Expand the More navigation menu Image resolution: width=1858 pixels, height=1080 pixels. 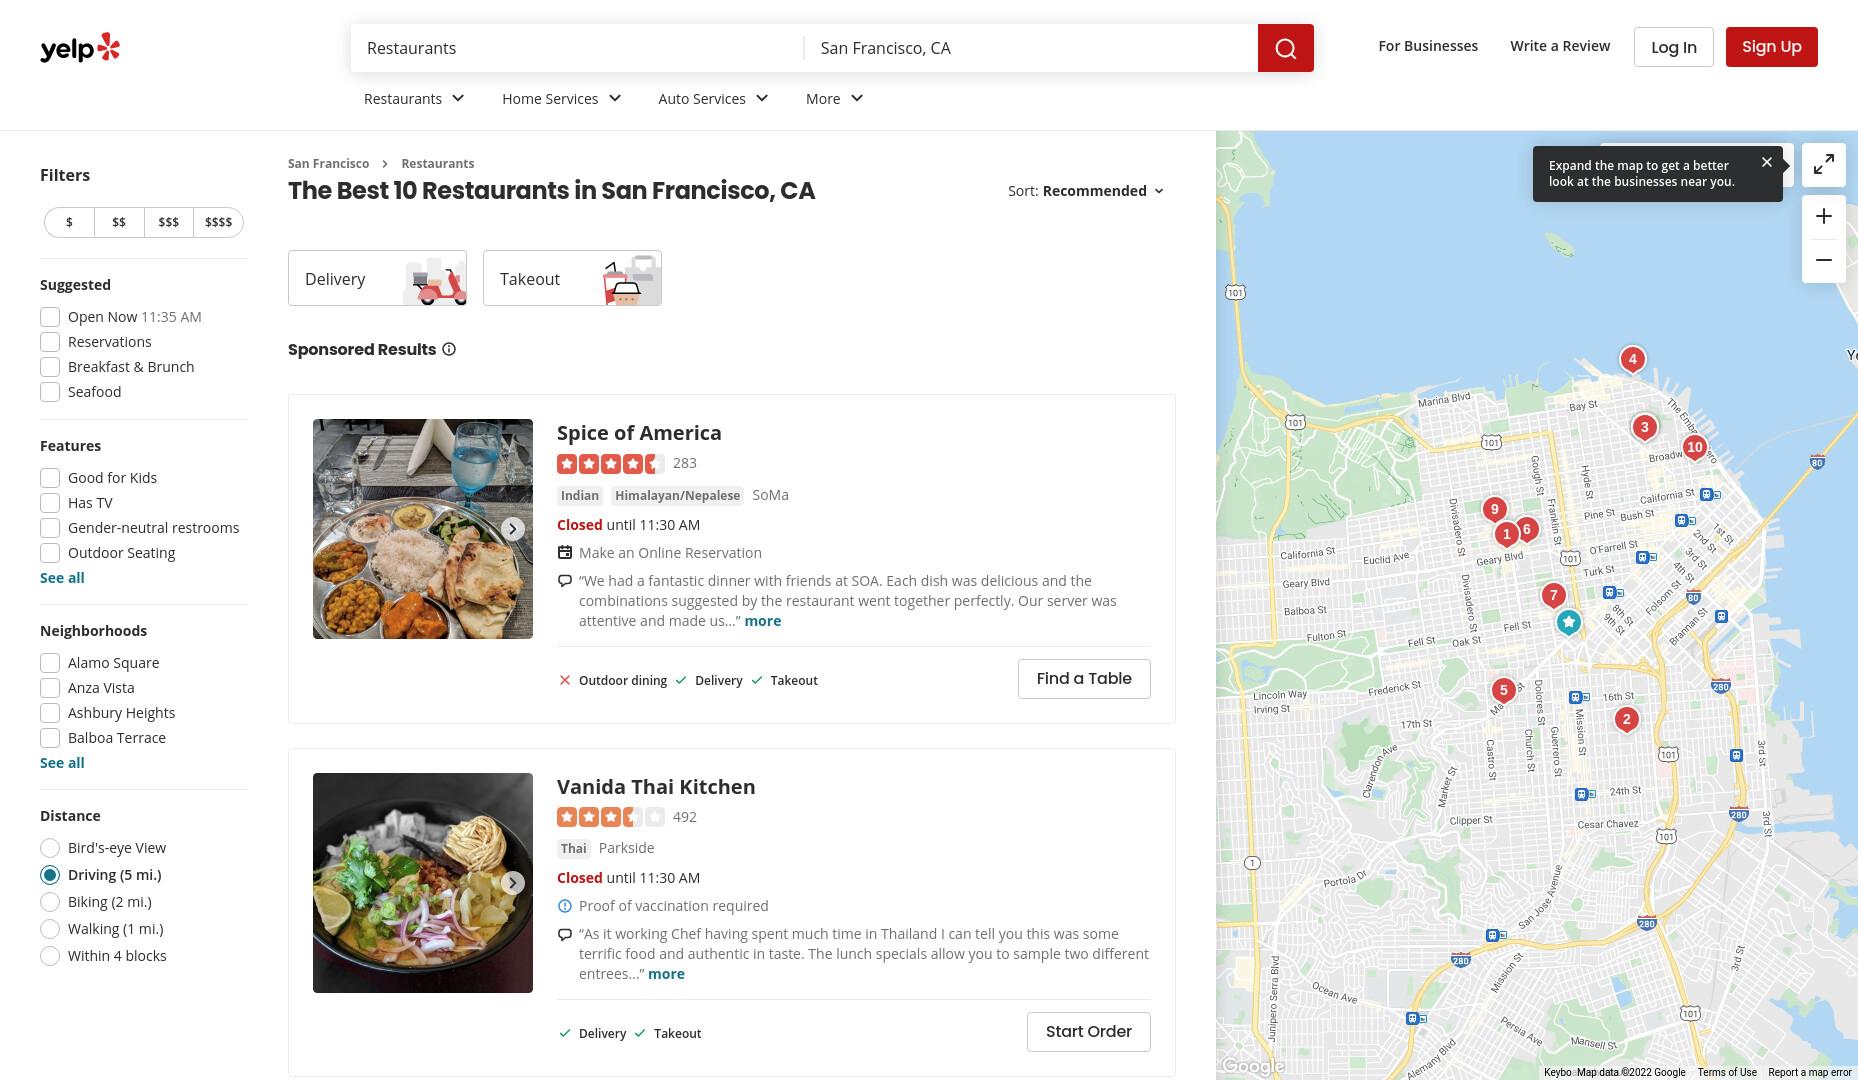(834, 98)
